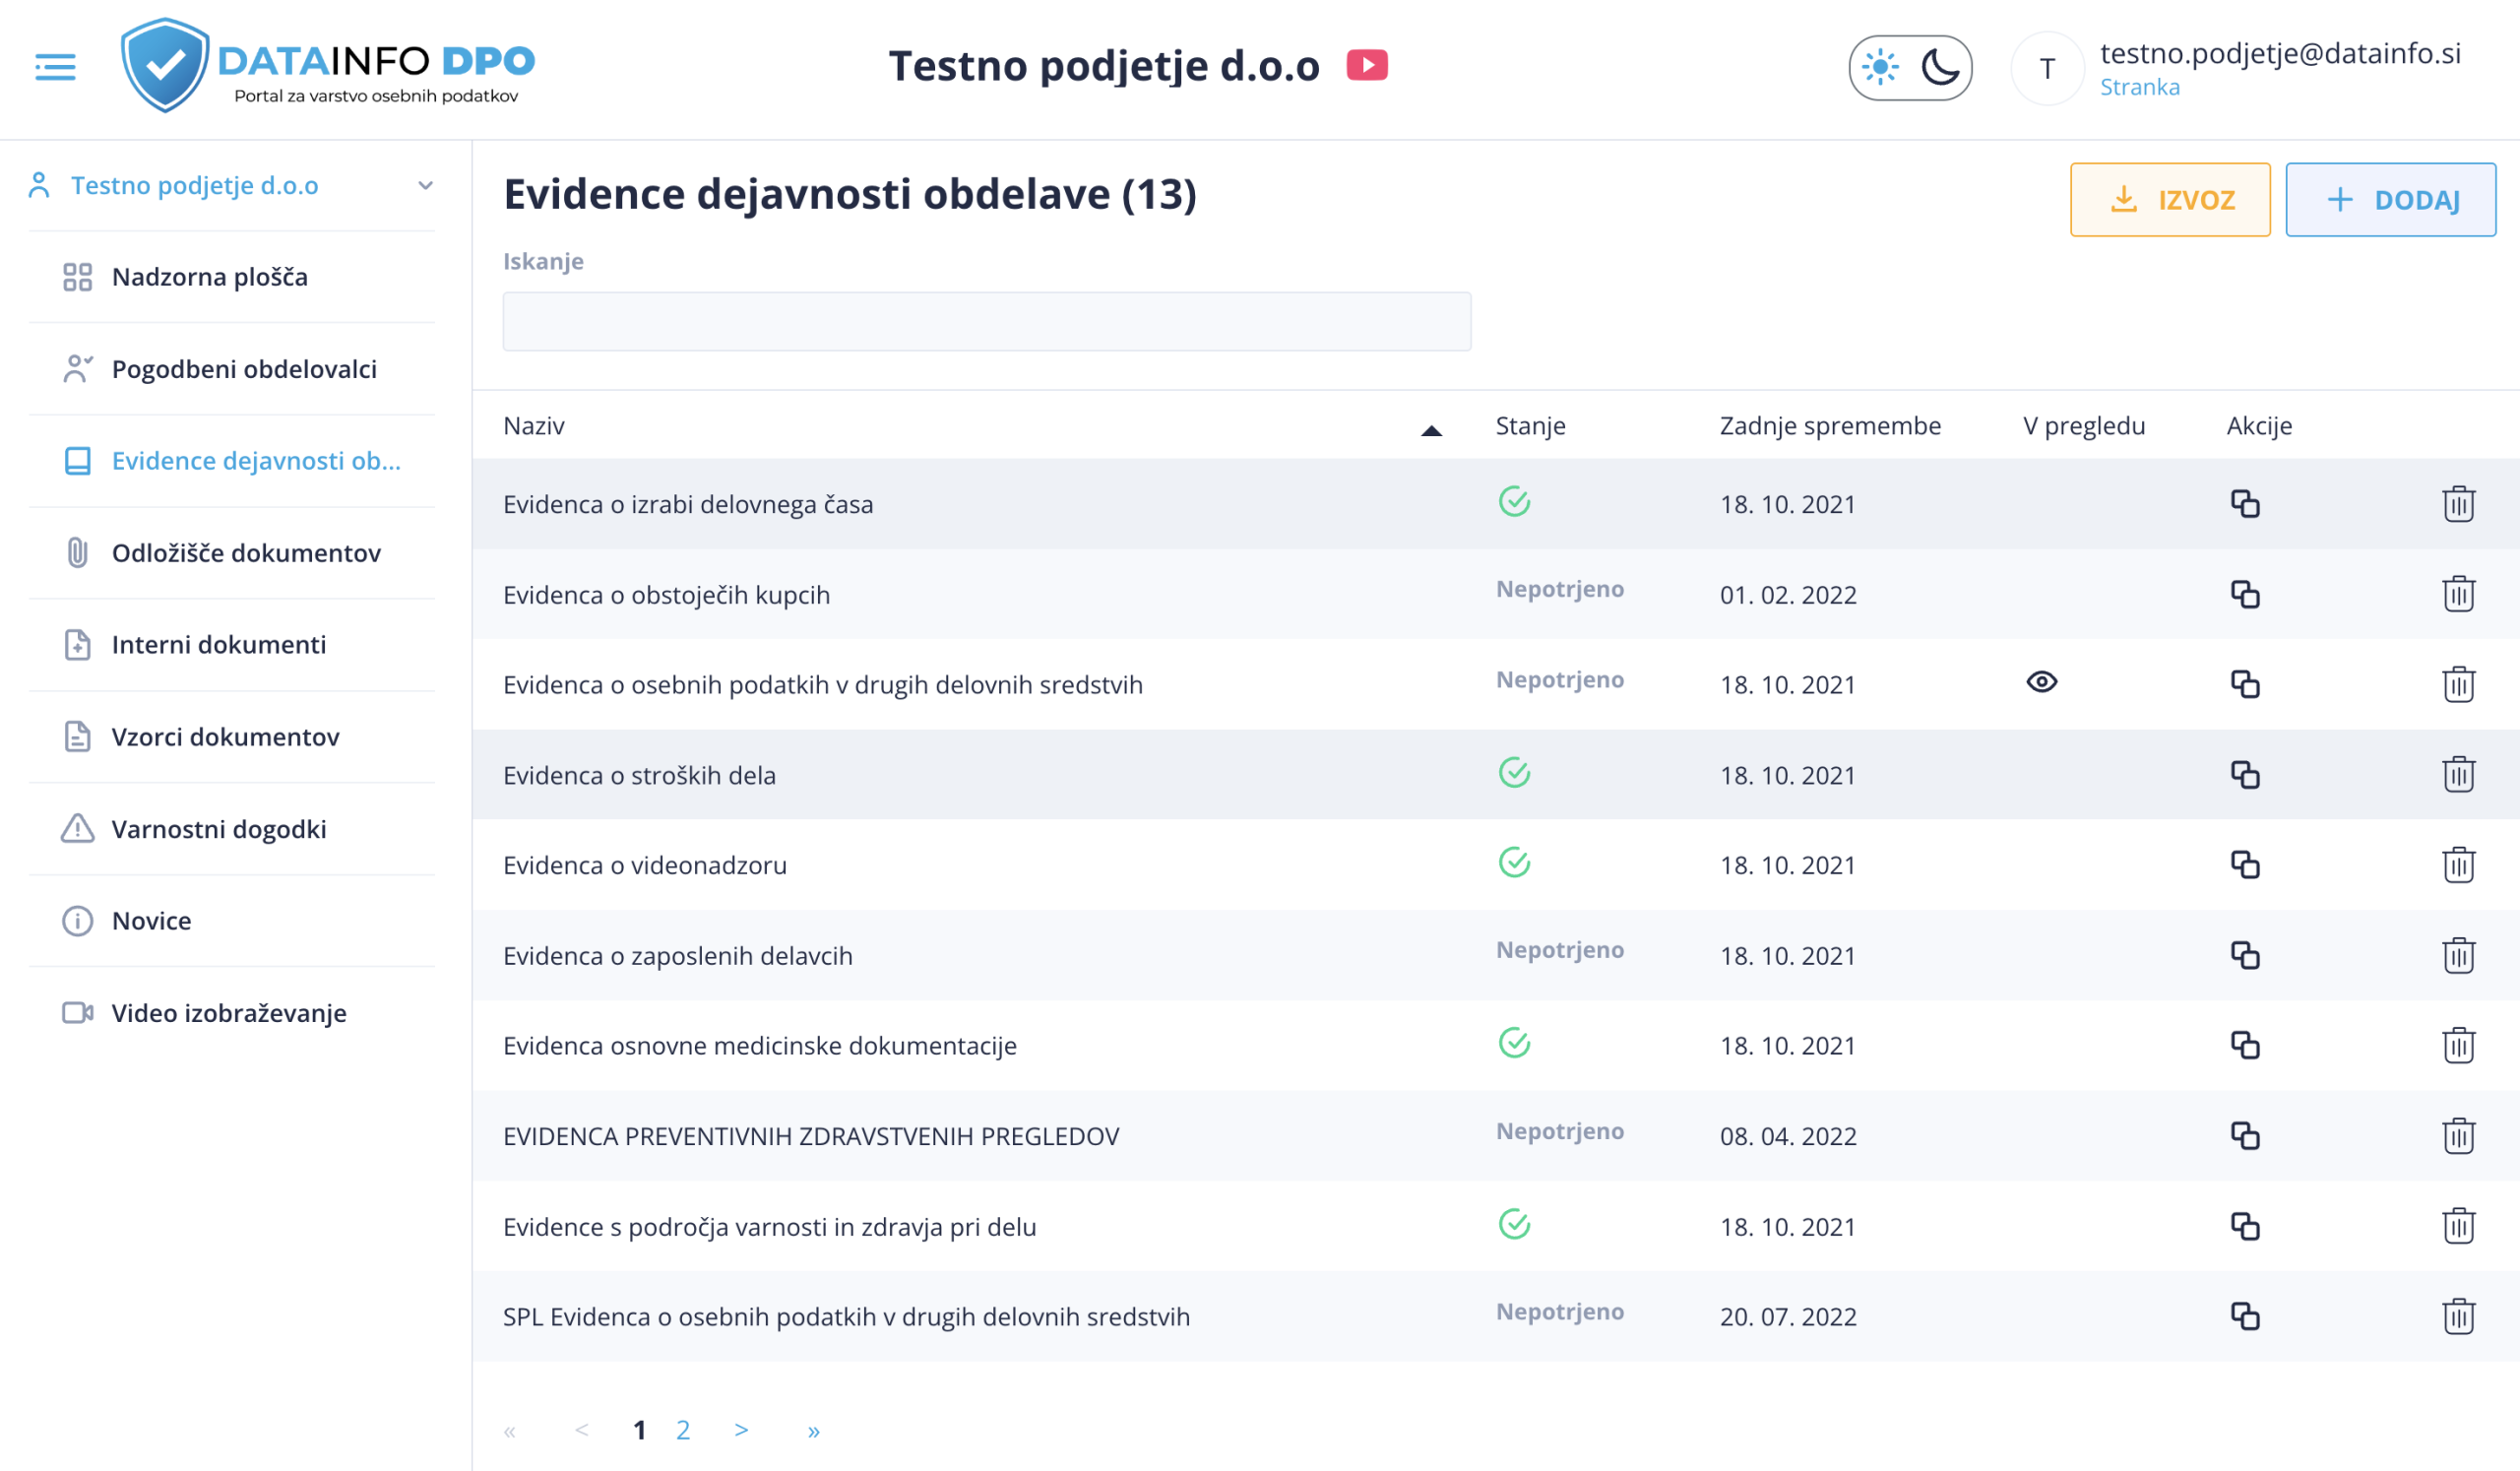Duplicate Evidenca o zaposlenih delavcih
Screen dimensions: 2520x1471
coord(2245,956)
